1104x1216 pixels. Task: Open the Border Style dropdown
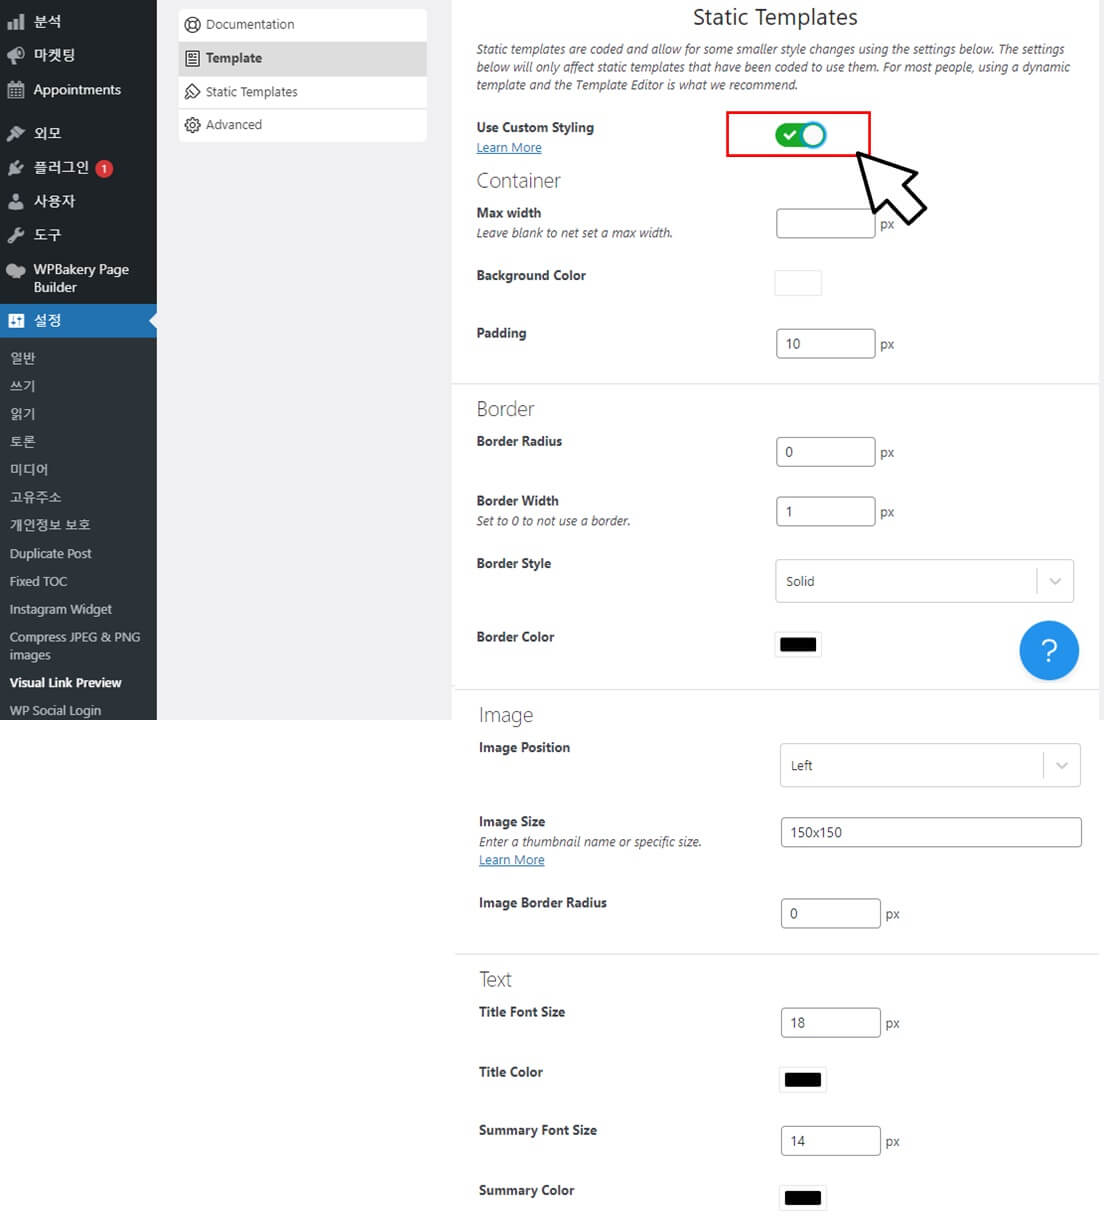point(924,581)
